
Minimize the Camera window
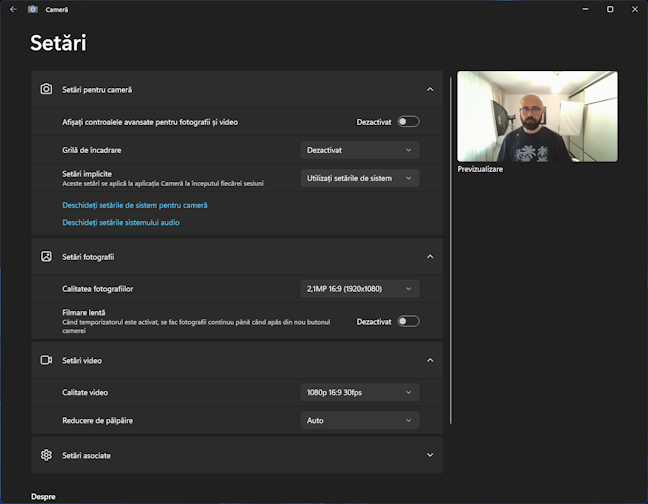point(585,9)
